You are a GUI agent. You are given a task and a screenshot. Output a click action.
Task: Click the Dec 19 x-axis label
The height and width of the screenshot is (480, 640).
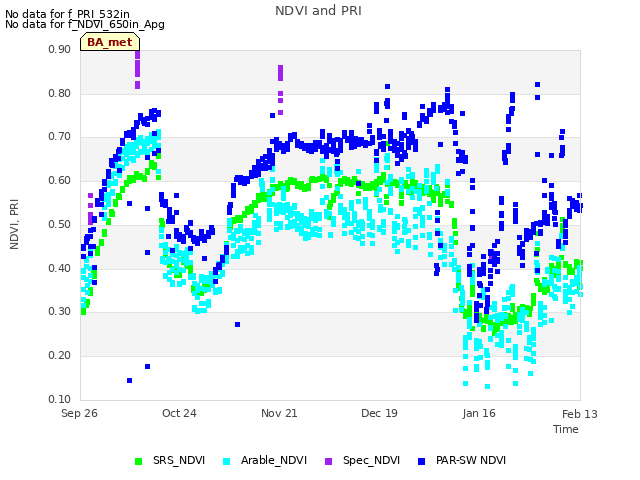(x=379, y=413)
